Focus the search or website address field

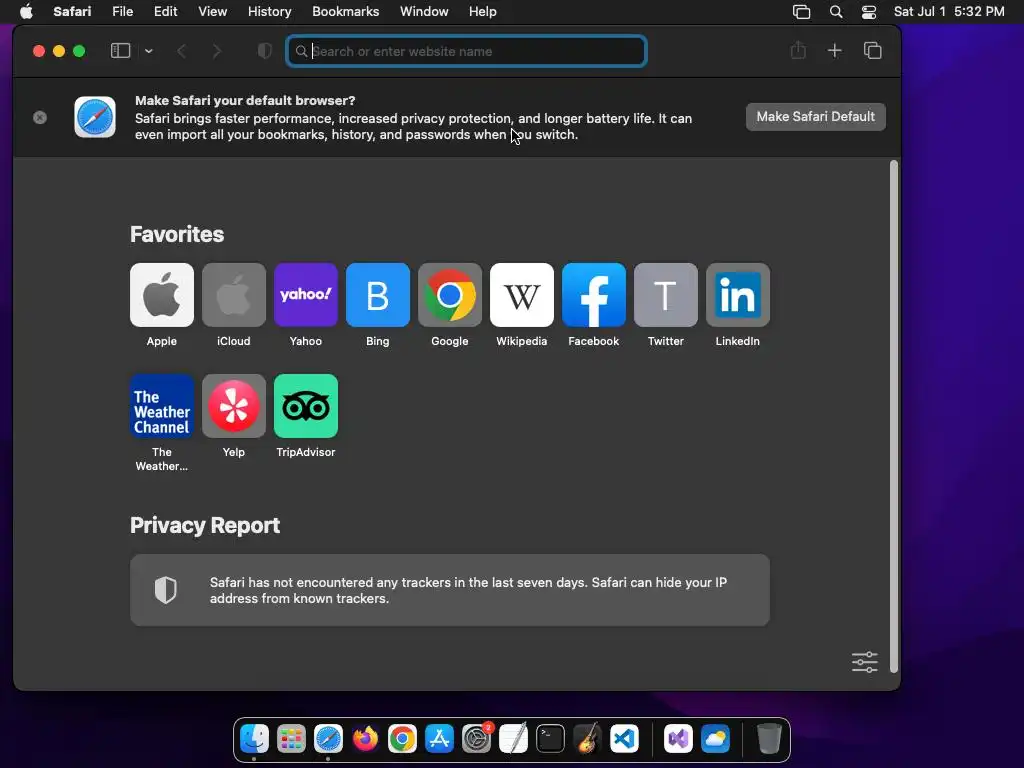point(466,51)
